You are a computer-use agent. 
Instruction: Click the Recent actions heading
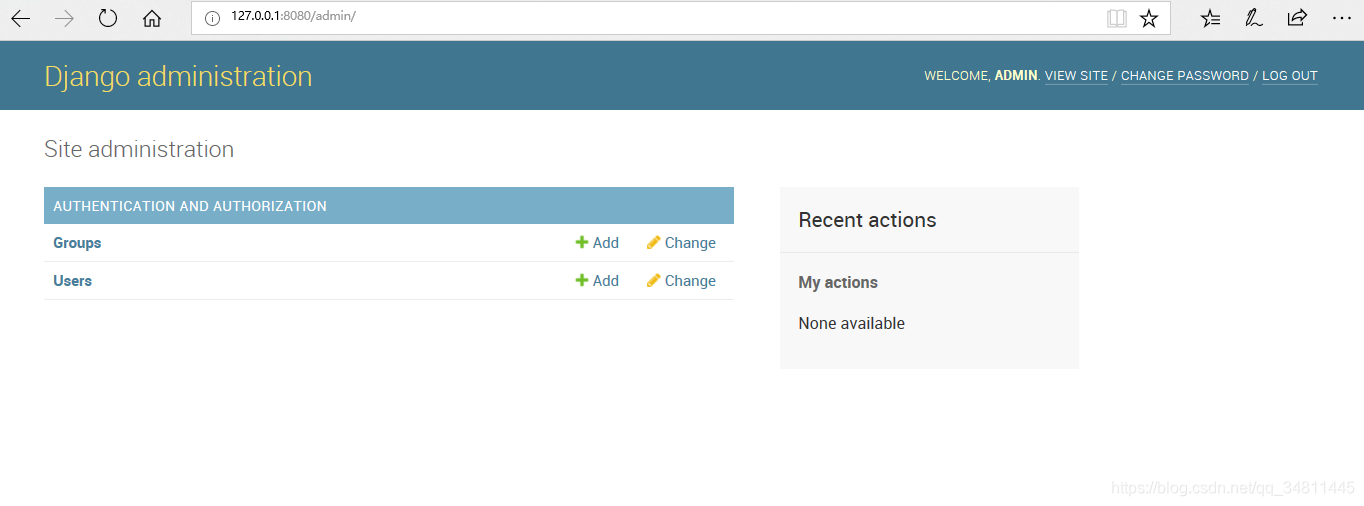pos(867,220)
